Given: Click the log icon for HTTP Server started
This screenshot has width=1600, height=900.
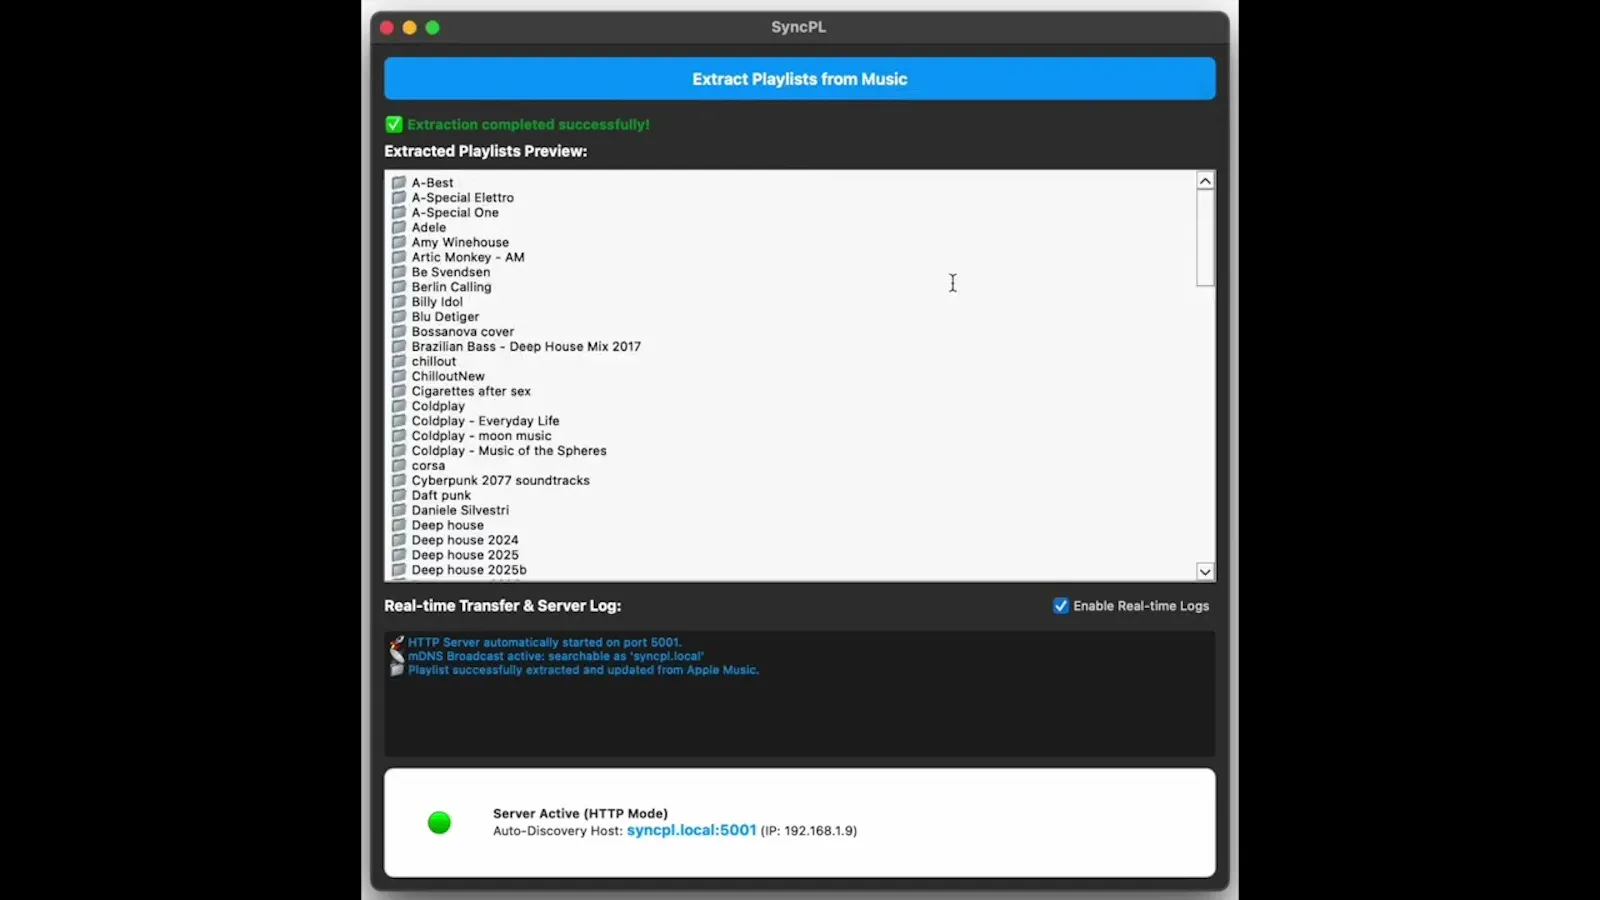Looking at the screenshot, I should [397, 643].
